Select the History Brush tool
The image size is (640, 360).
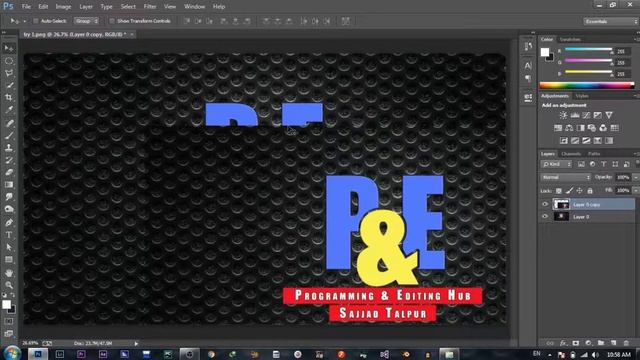click(x=9, y=160)
